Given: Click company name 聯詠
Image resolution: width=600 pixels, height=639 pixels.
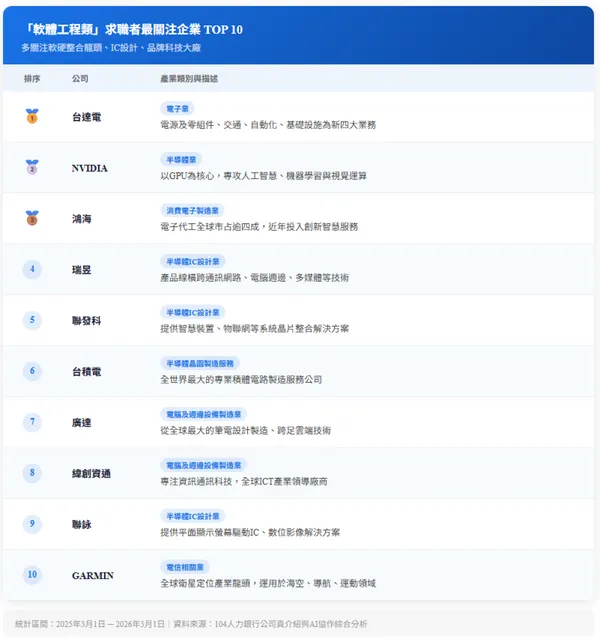Looking at the screenshot, I should (82, 524).
